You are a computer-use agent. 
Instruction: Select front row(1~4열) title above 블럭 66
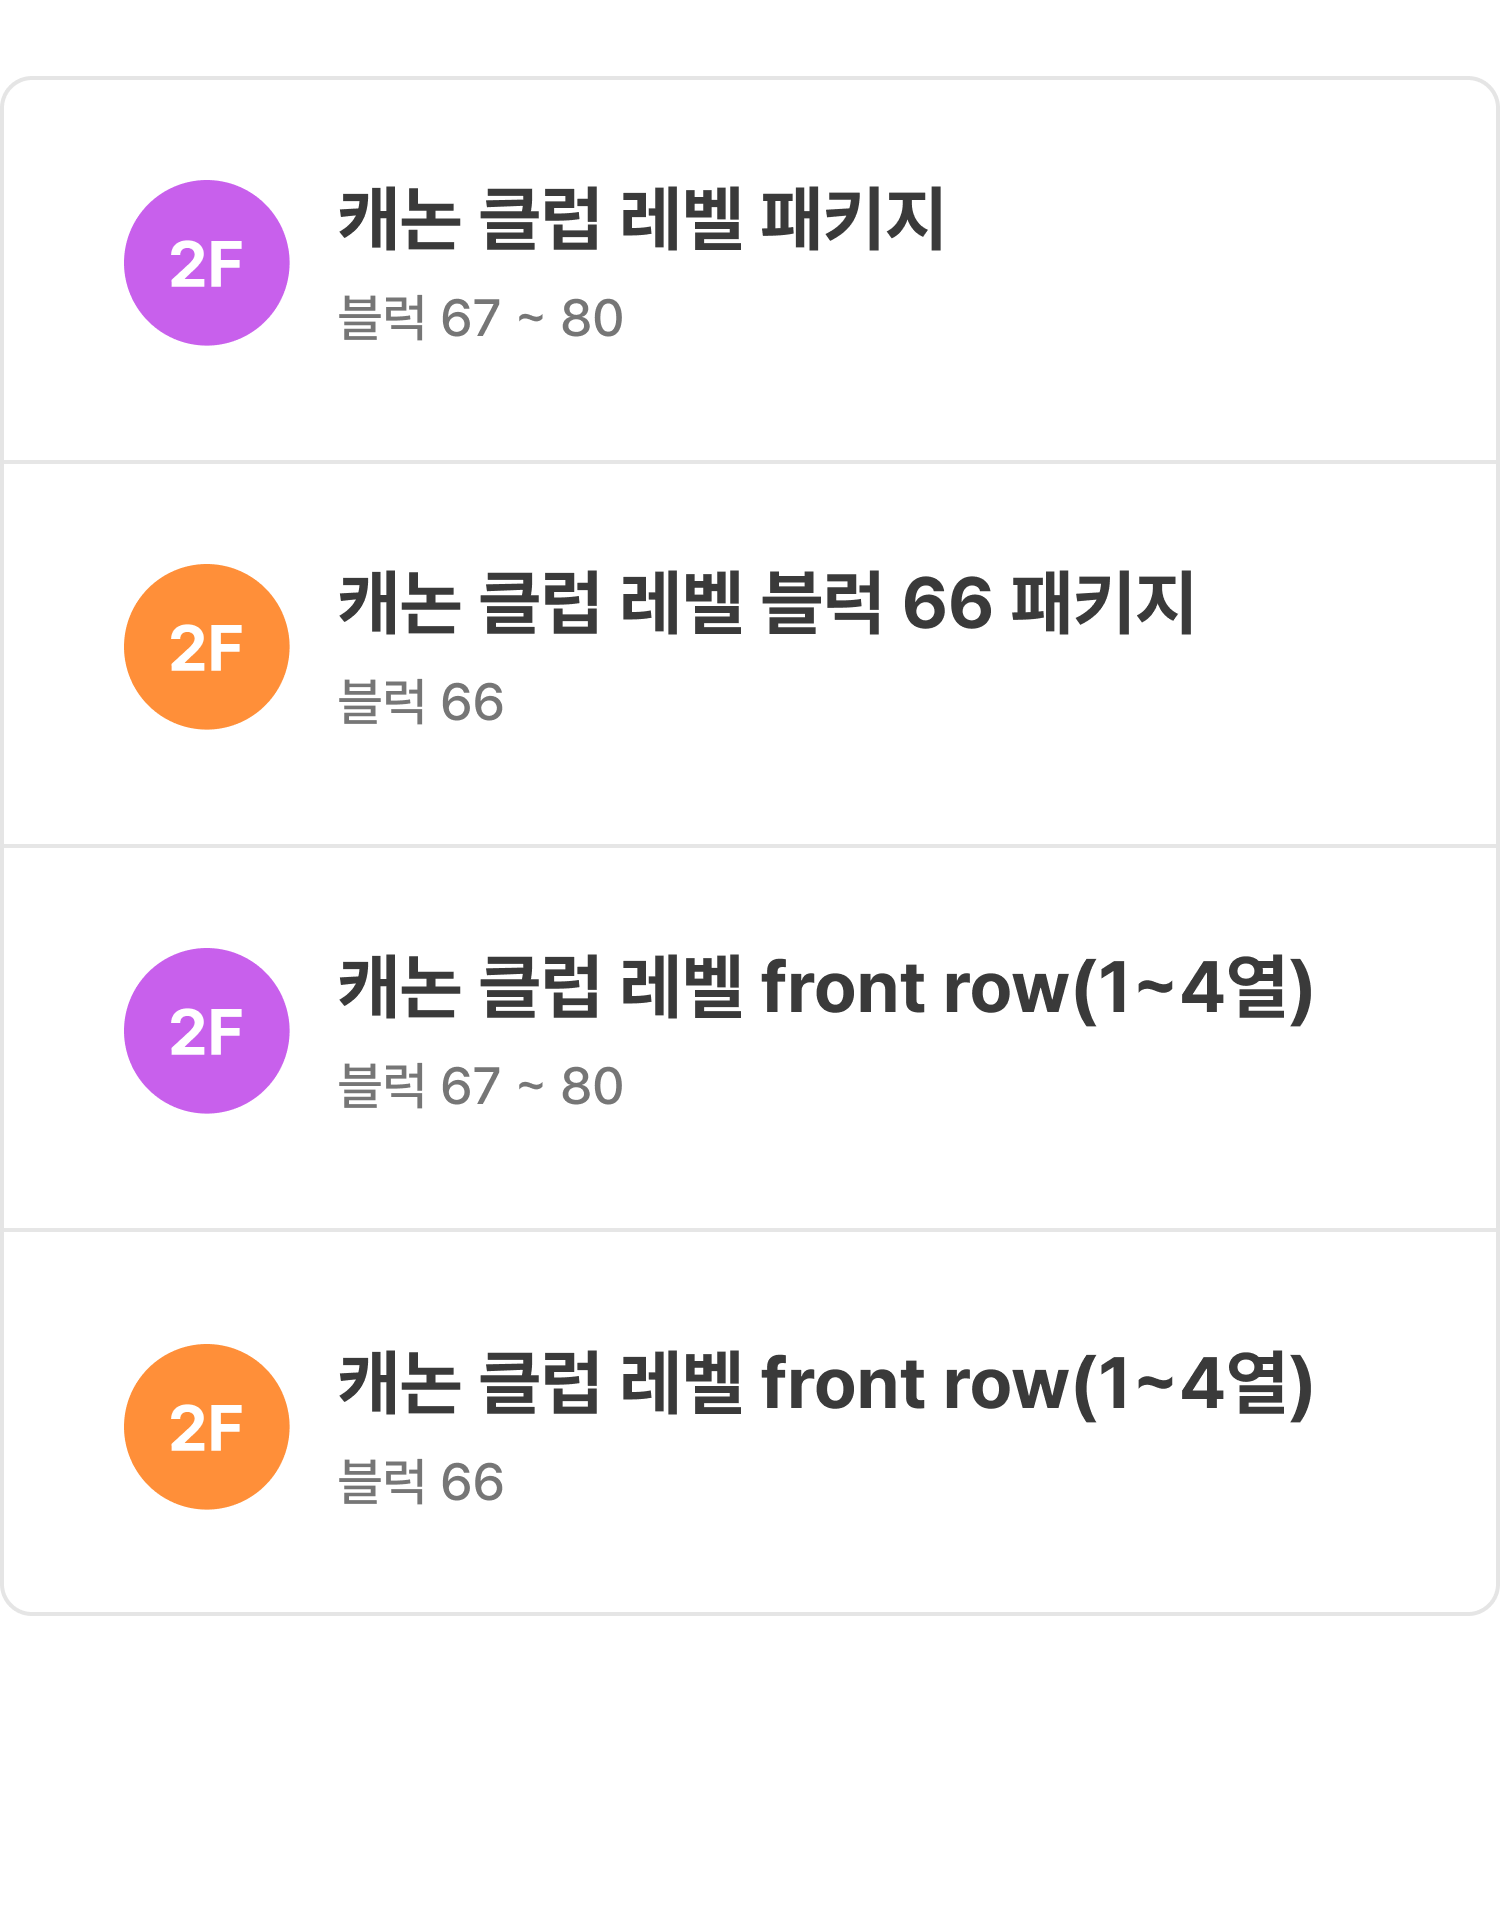[x=825, y=1383]
